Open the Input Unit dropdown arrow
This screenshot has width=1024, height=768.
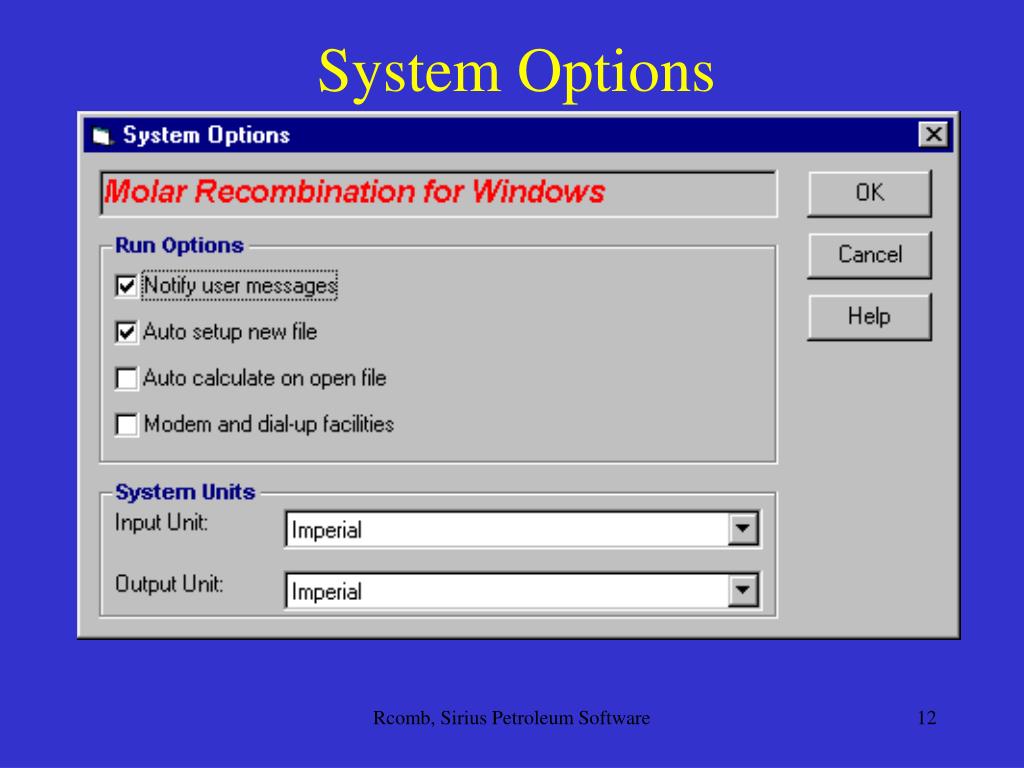(743, 529)
